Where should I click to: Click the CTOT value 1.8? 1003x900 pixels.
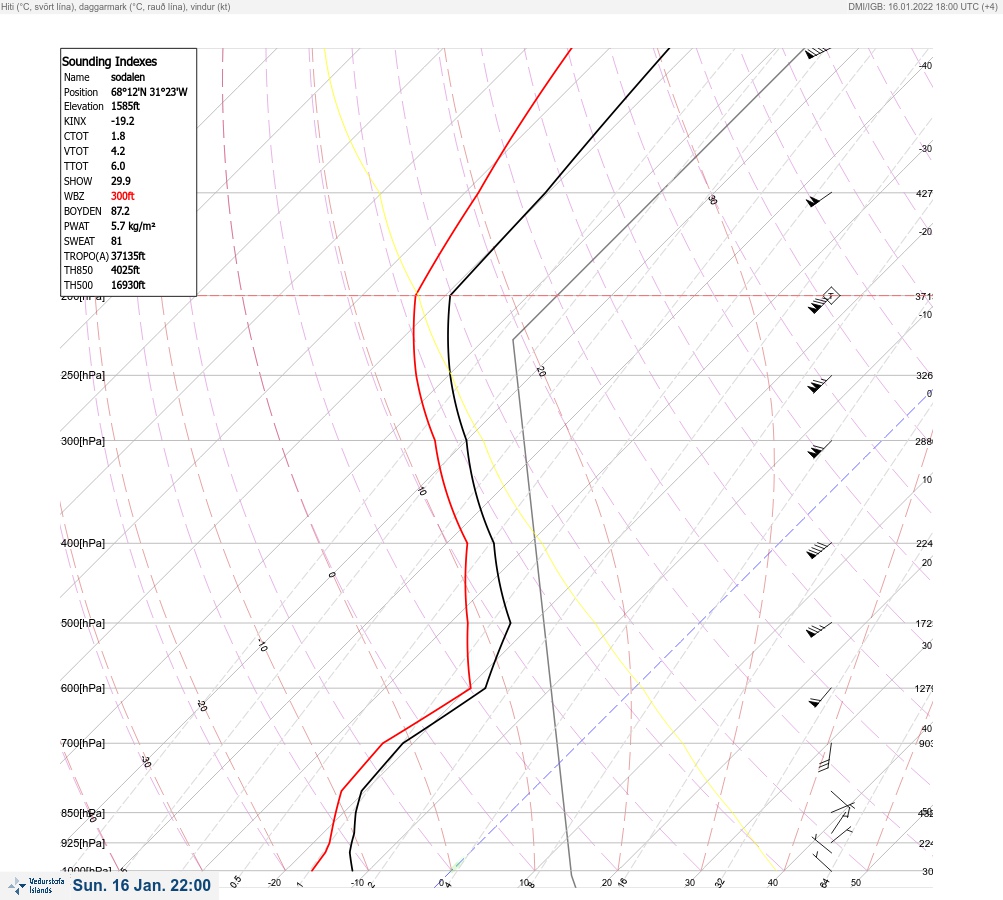(118, 136)
